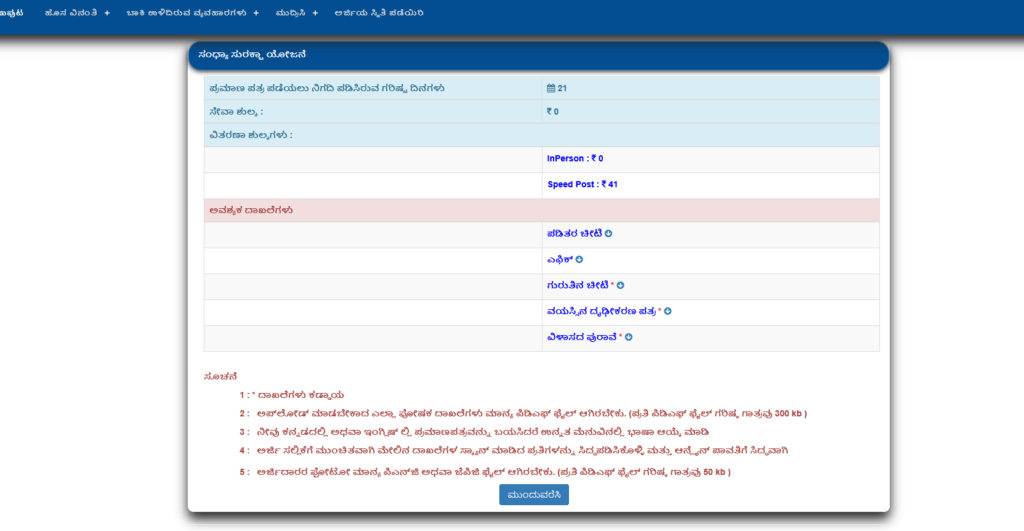Click the plus icon beside ಗುರುತಿನ ಚೀಟಿ
The width and height of the screenshot is (1024, 531).
620,285
